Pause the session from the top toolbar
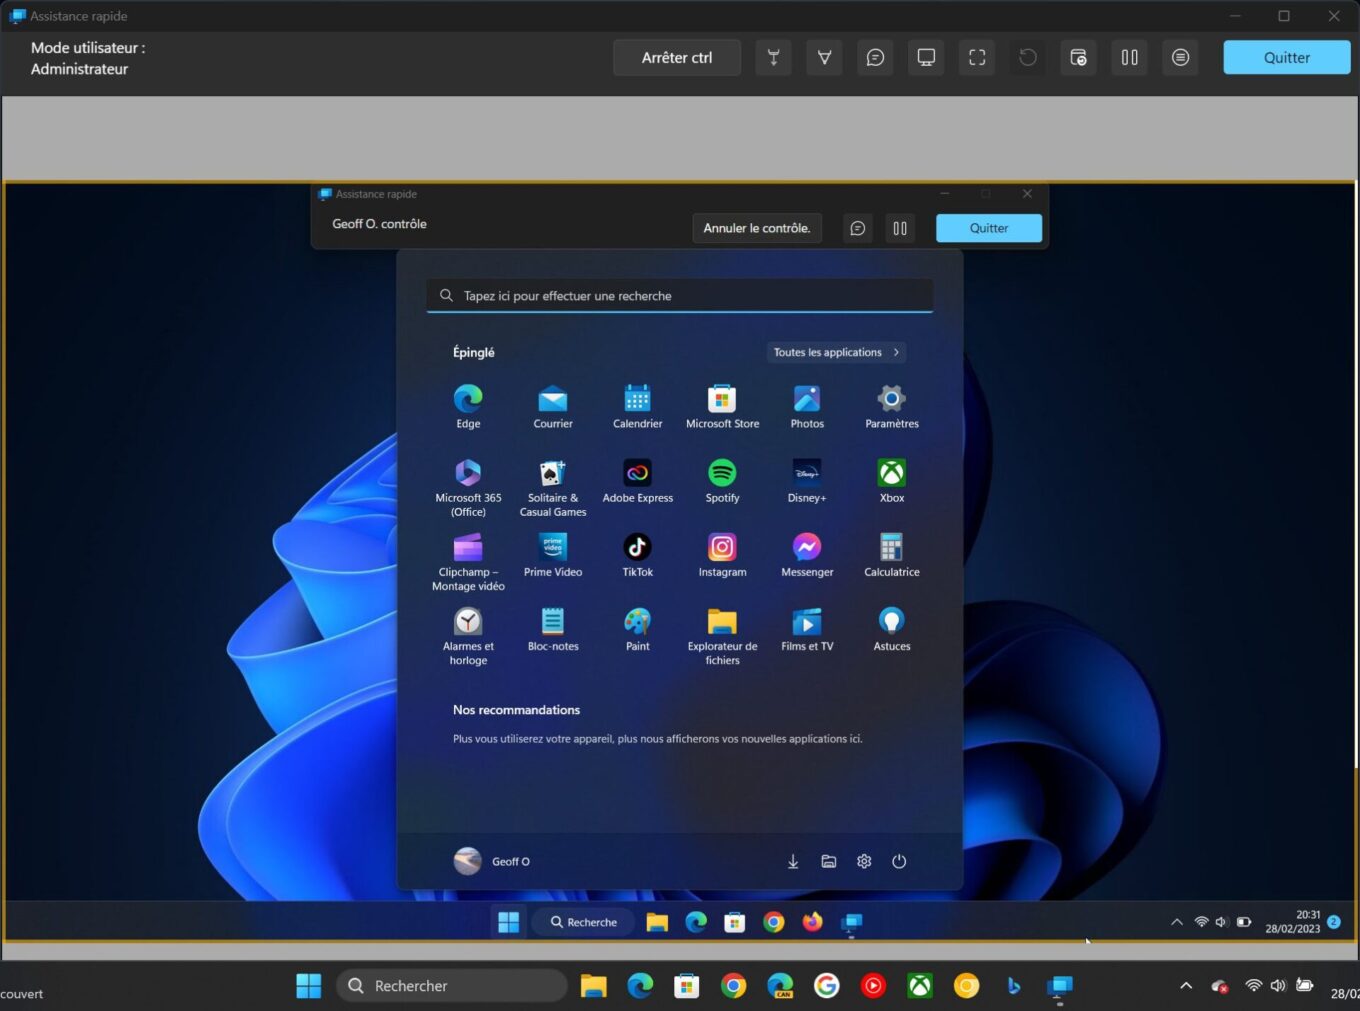 [x=1130, y=58]
